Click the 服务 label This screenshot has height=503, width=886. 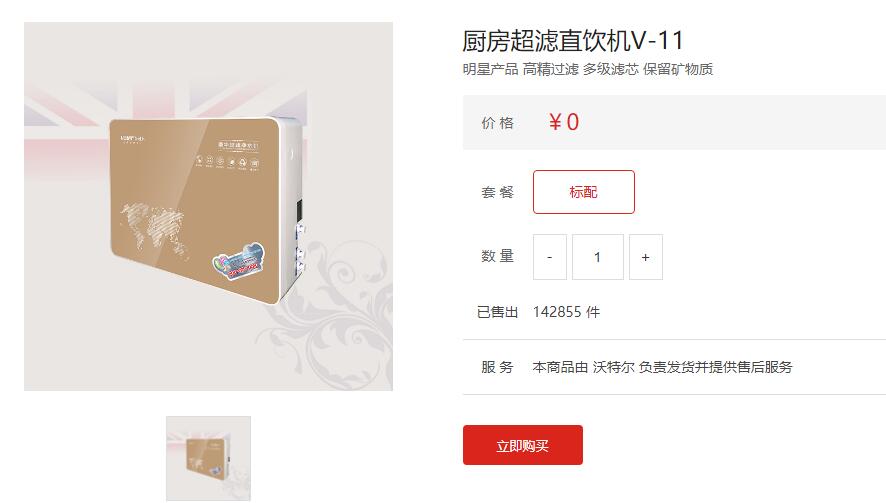click(x=498, y=367)
